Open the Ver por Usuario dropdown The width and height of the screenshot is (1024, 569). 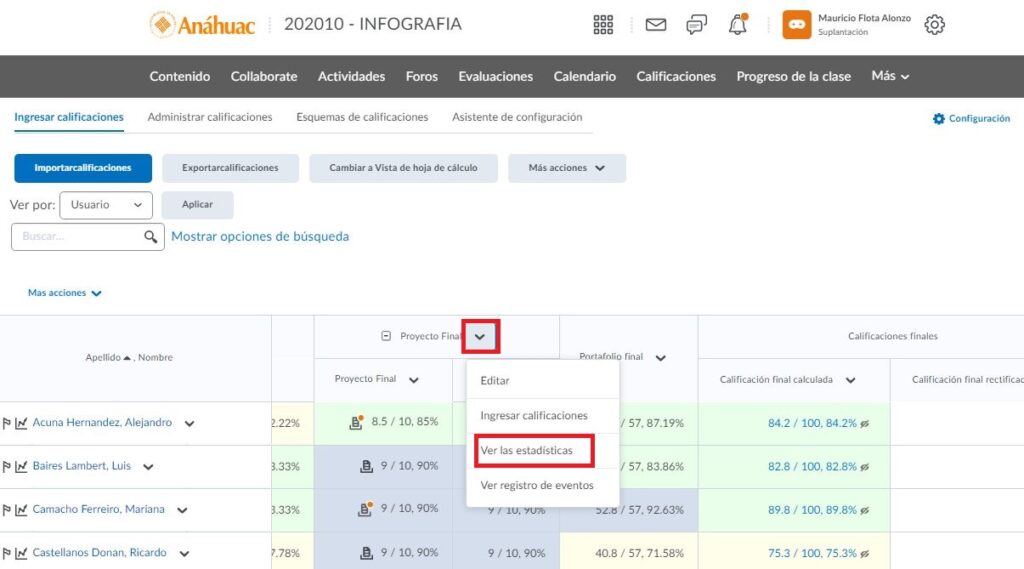[106, 205]
